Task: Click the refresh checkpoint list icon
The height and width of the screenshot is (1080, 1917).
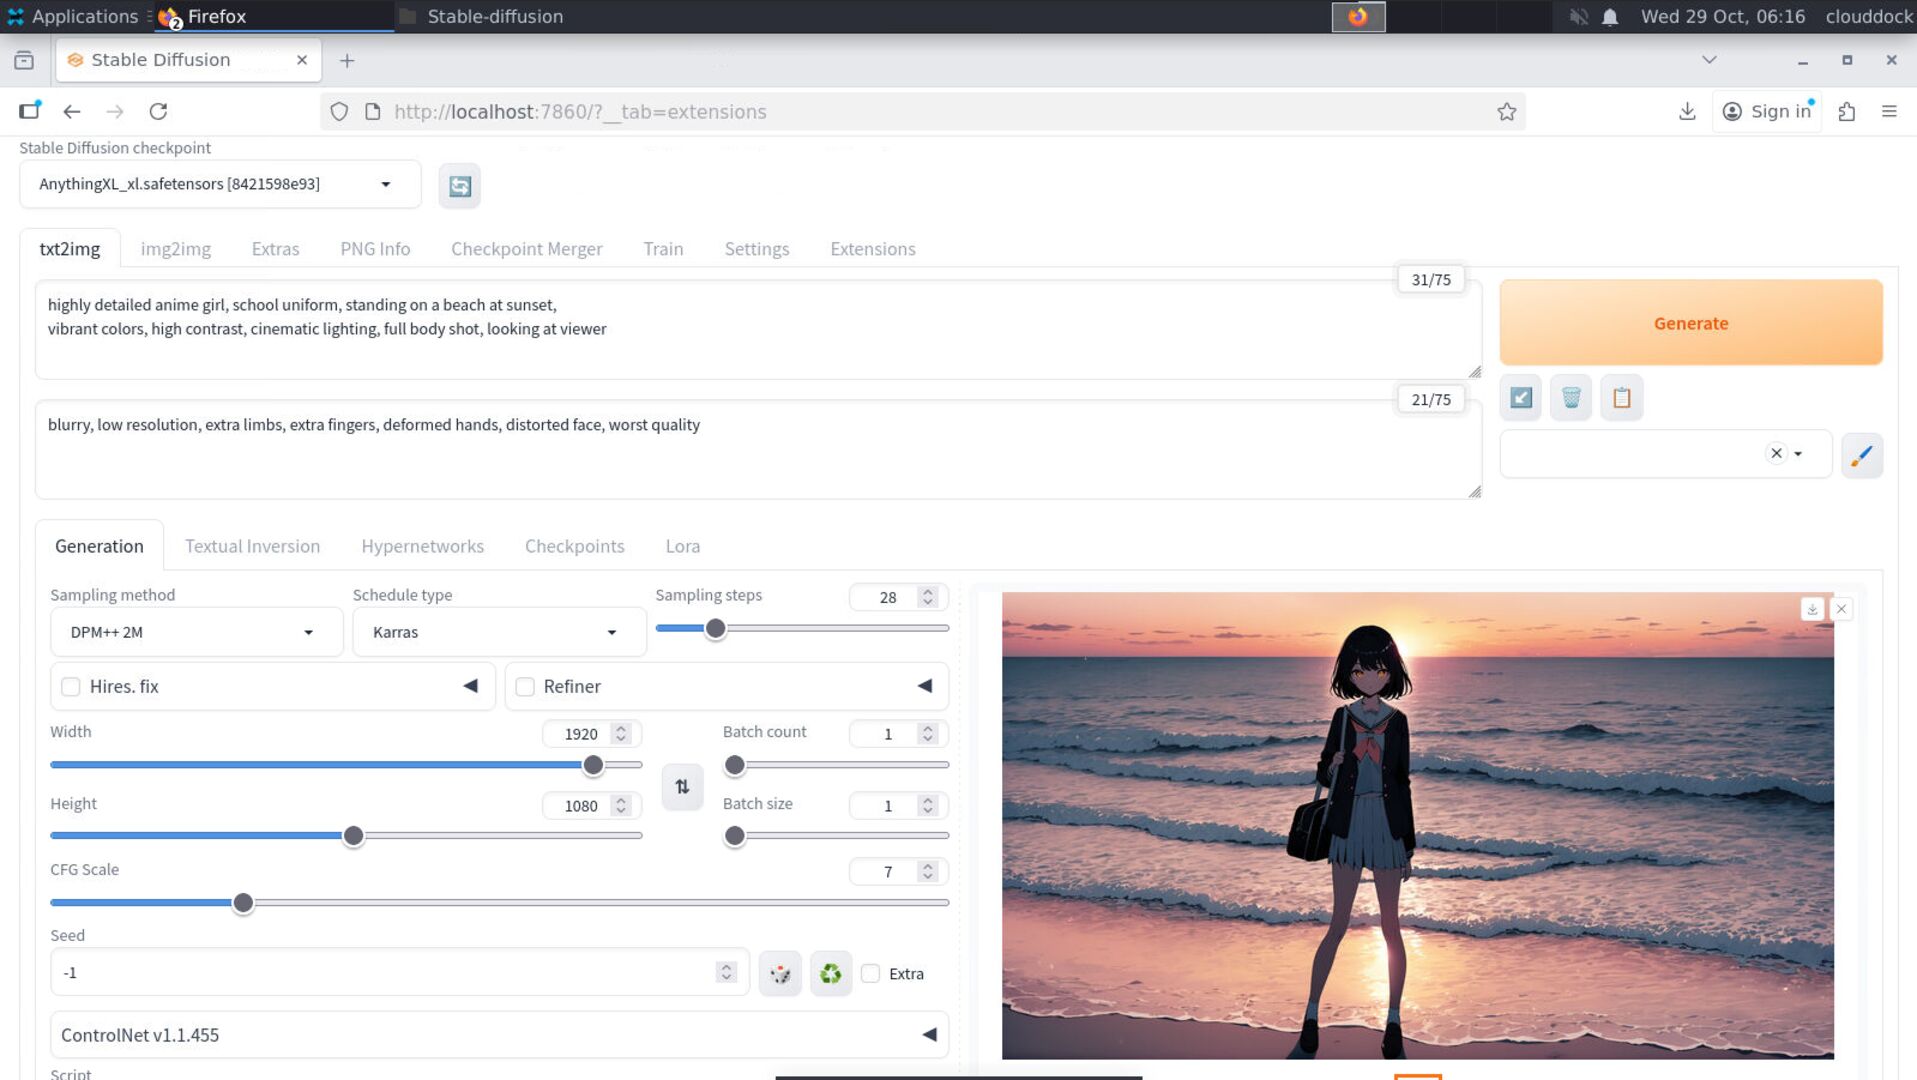Action: pyautogui.click(x=459, y=186)
